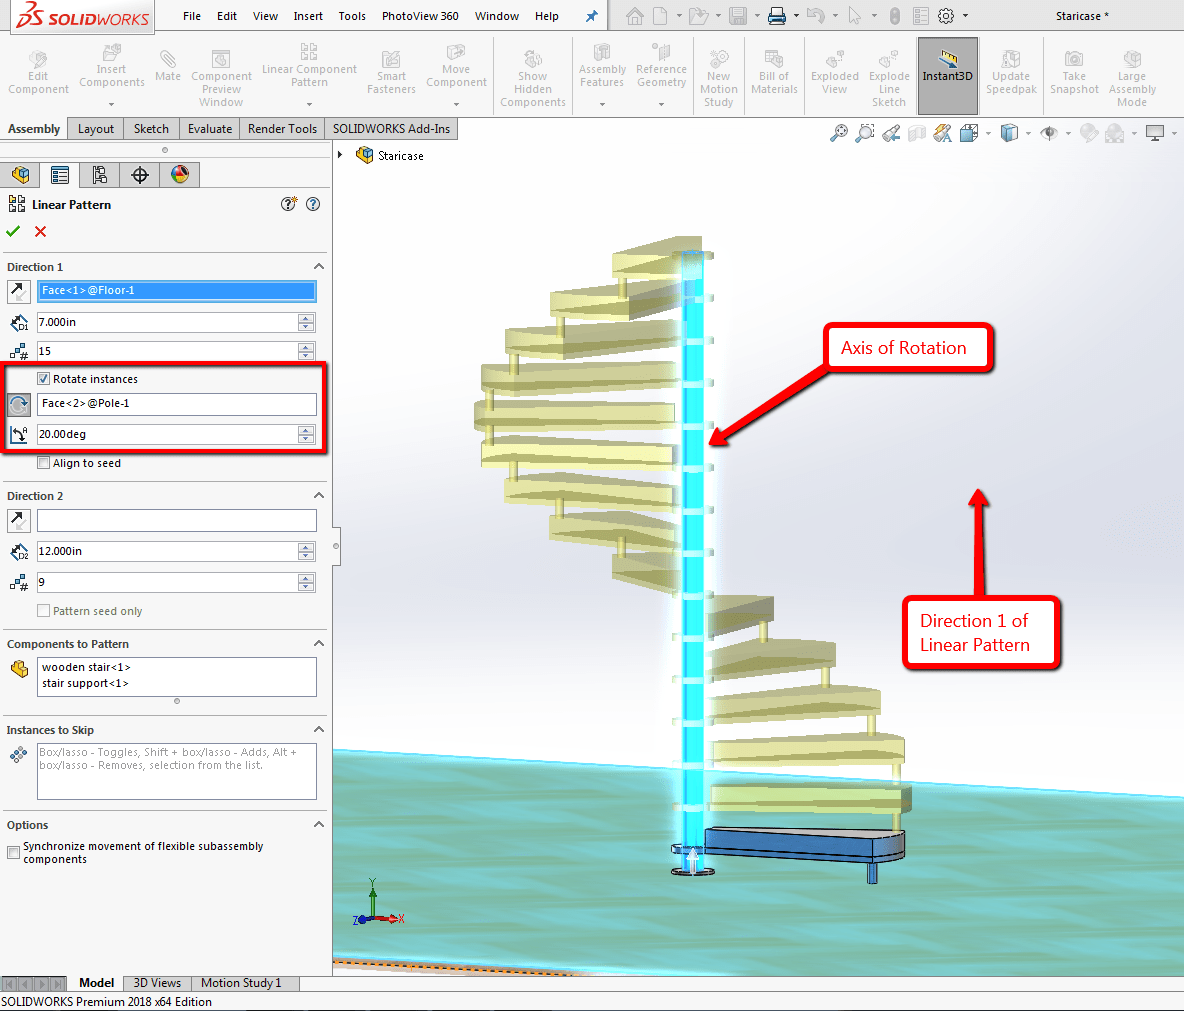Collapse the Direction 1 section
Viewport: 1184px width, 1011px height.
tap(318, 266)
